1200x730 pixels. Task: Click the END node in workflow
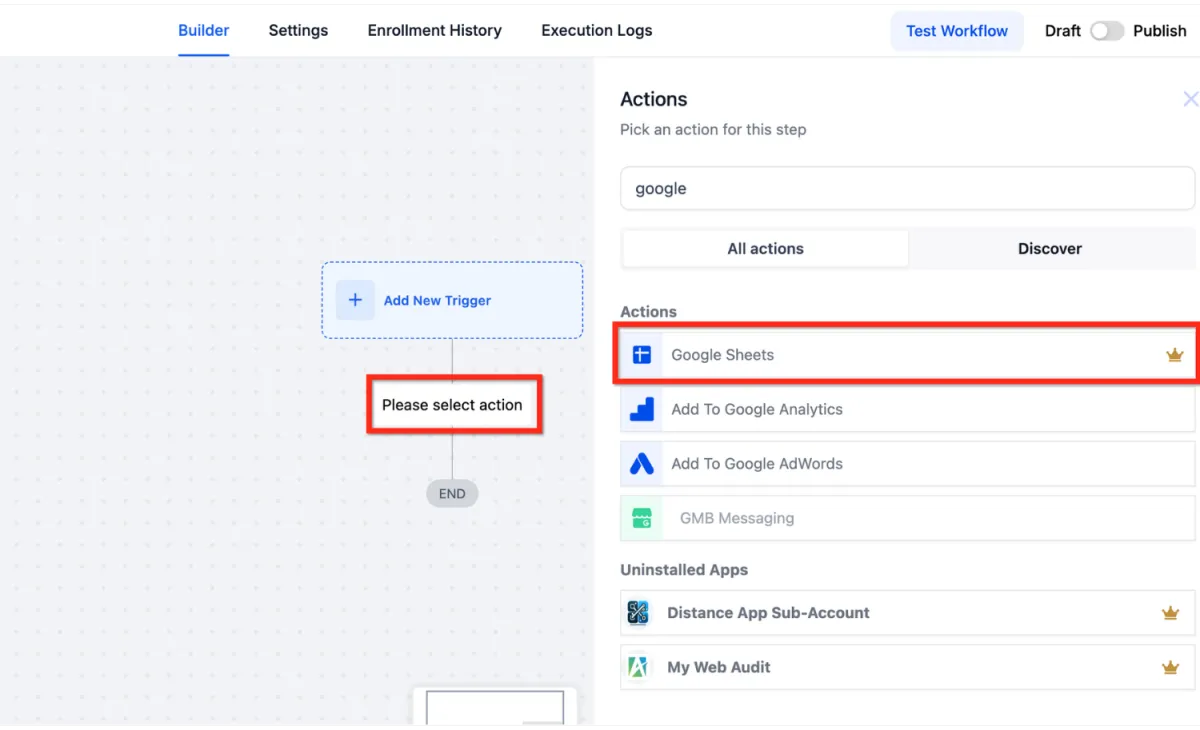pyautogui.click(x=452, y=493)
